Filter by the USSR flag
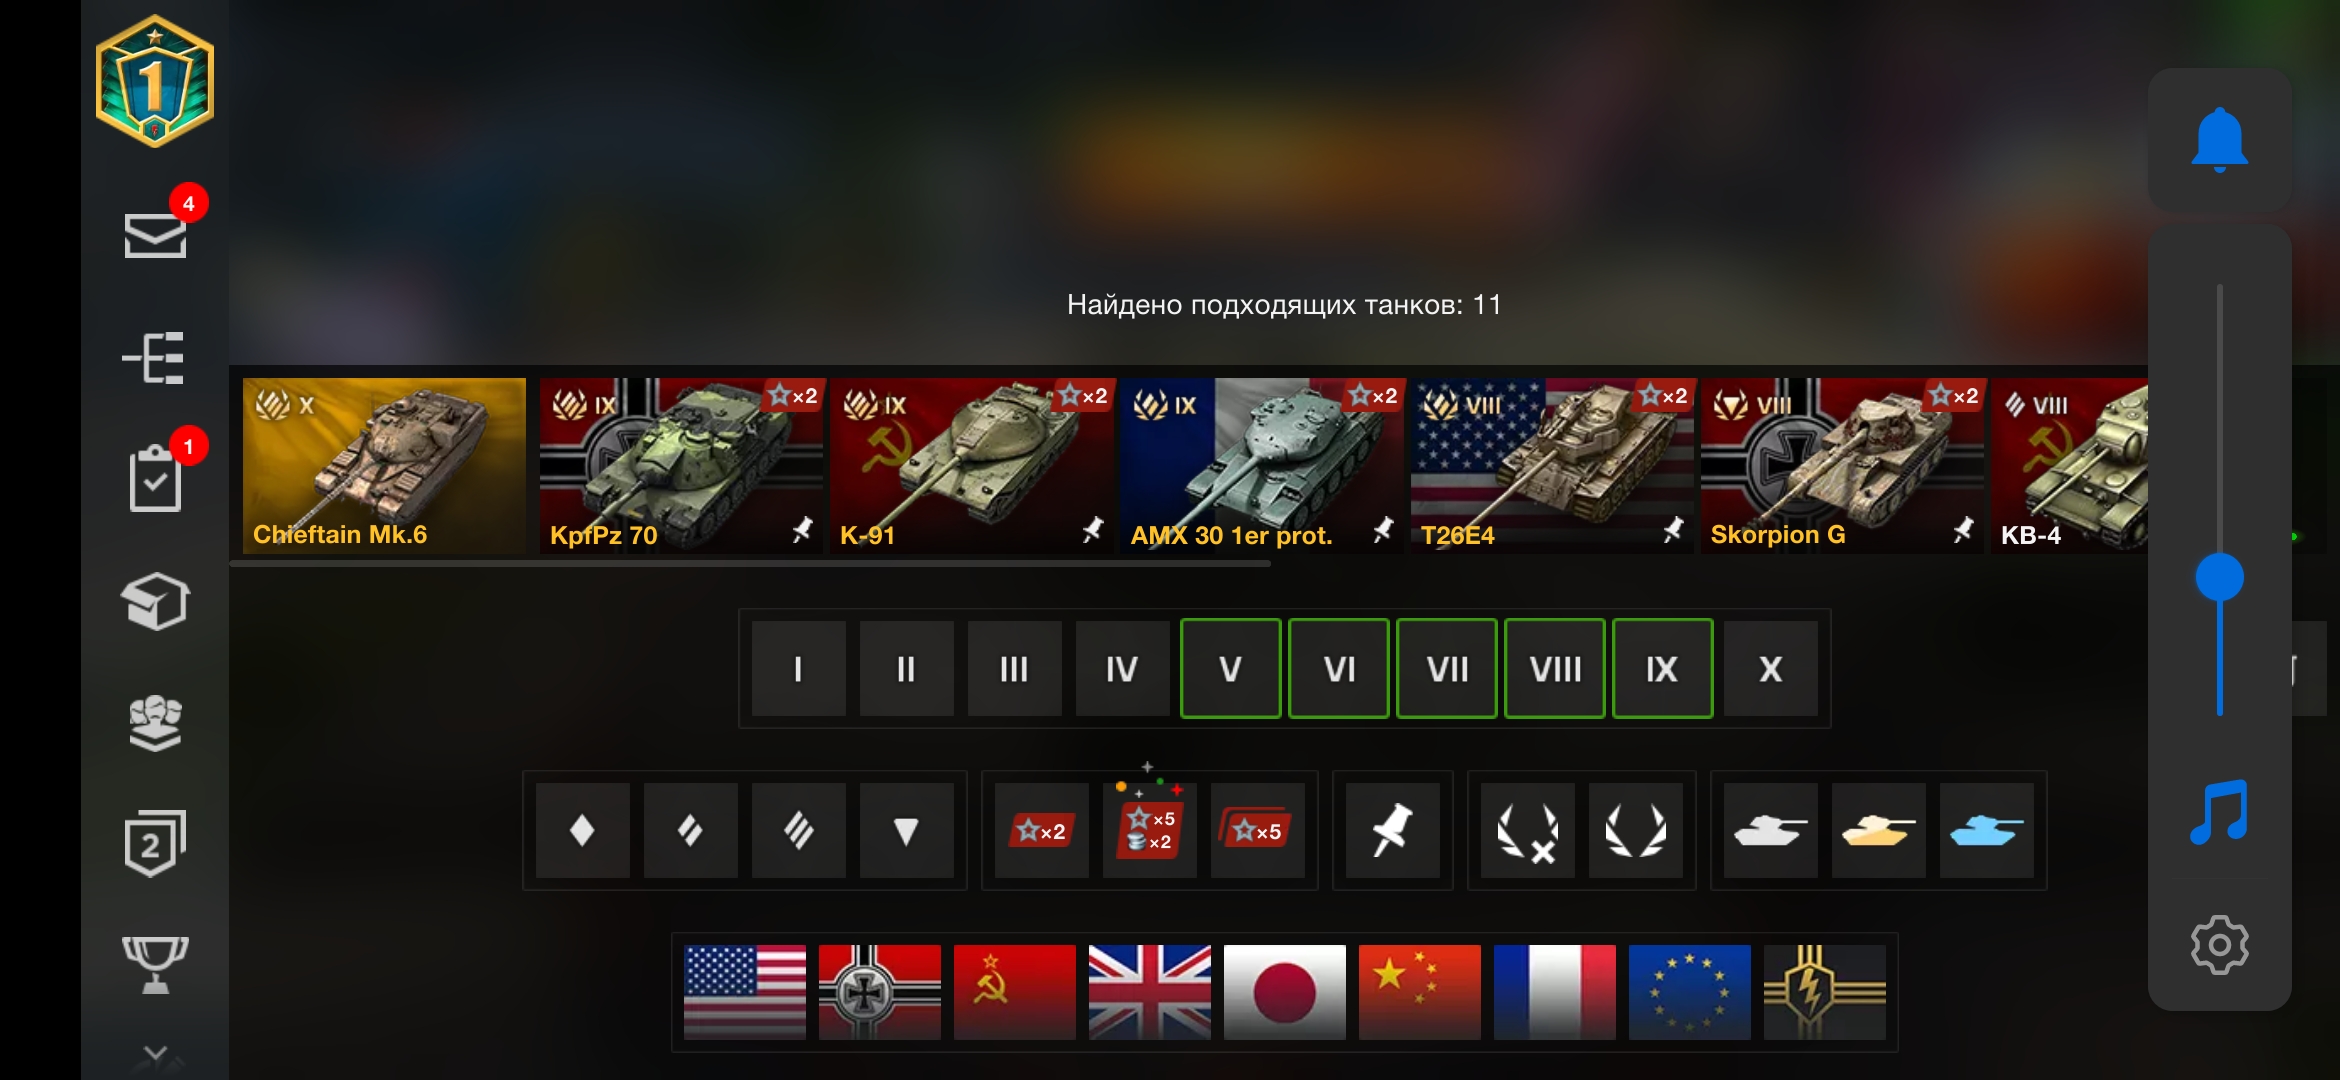The width and height of the screenshot is (2340, 1080). (x=1014, y=992)
